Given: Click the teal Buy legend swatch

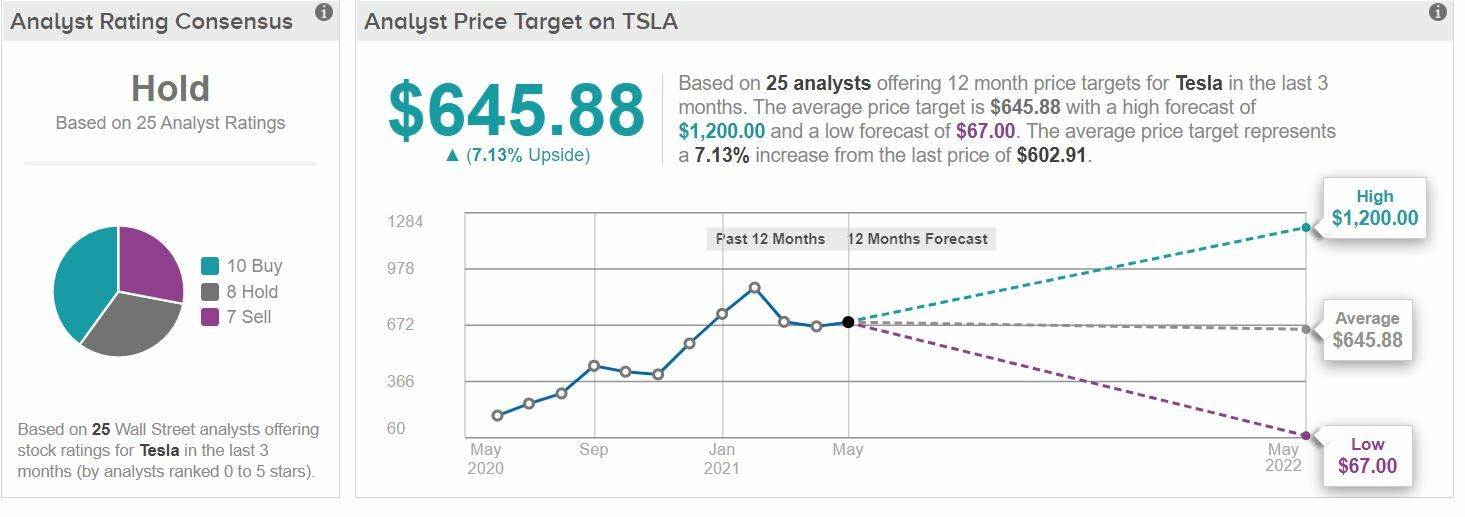Looking at the screenshot, I should [x=210, y=266].
